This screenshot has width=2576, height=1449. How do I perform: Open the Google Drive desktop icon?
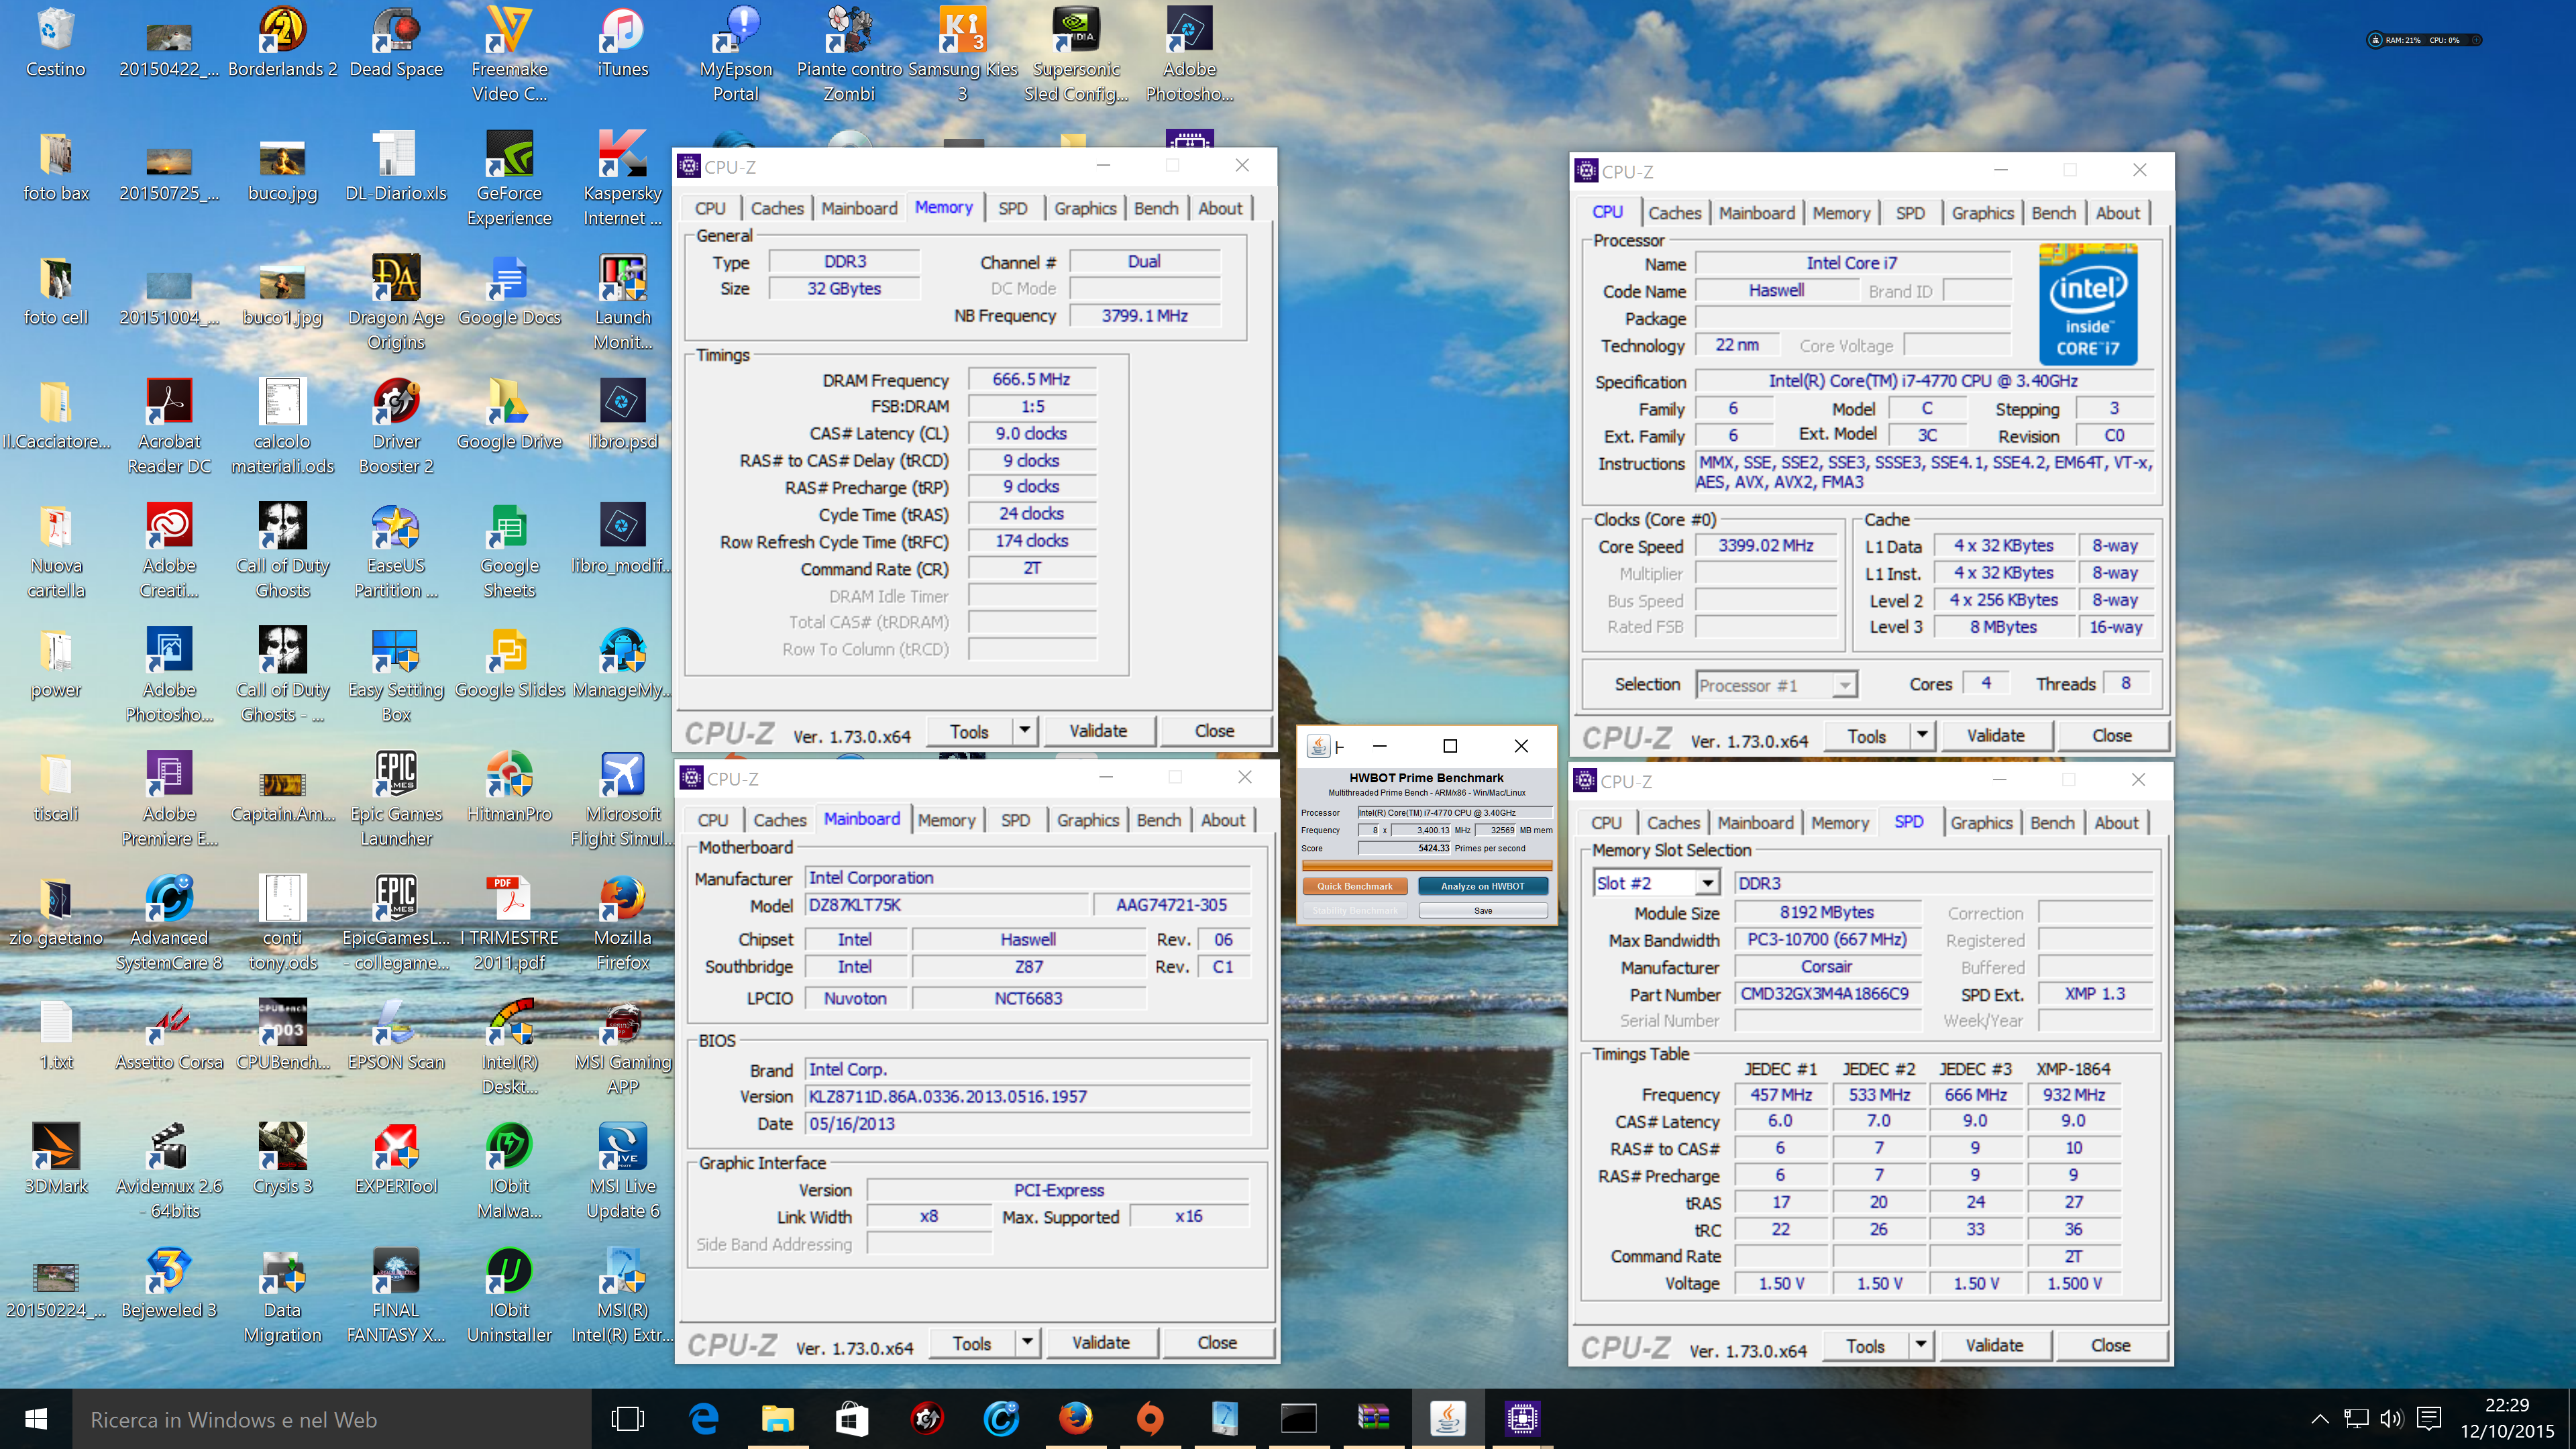(509, 415)
